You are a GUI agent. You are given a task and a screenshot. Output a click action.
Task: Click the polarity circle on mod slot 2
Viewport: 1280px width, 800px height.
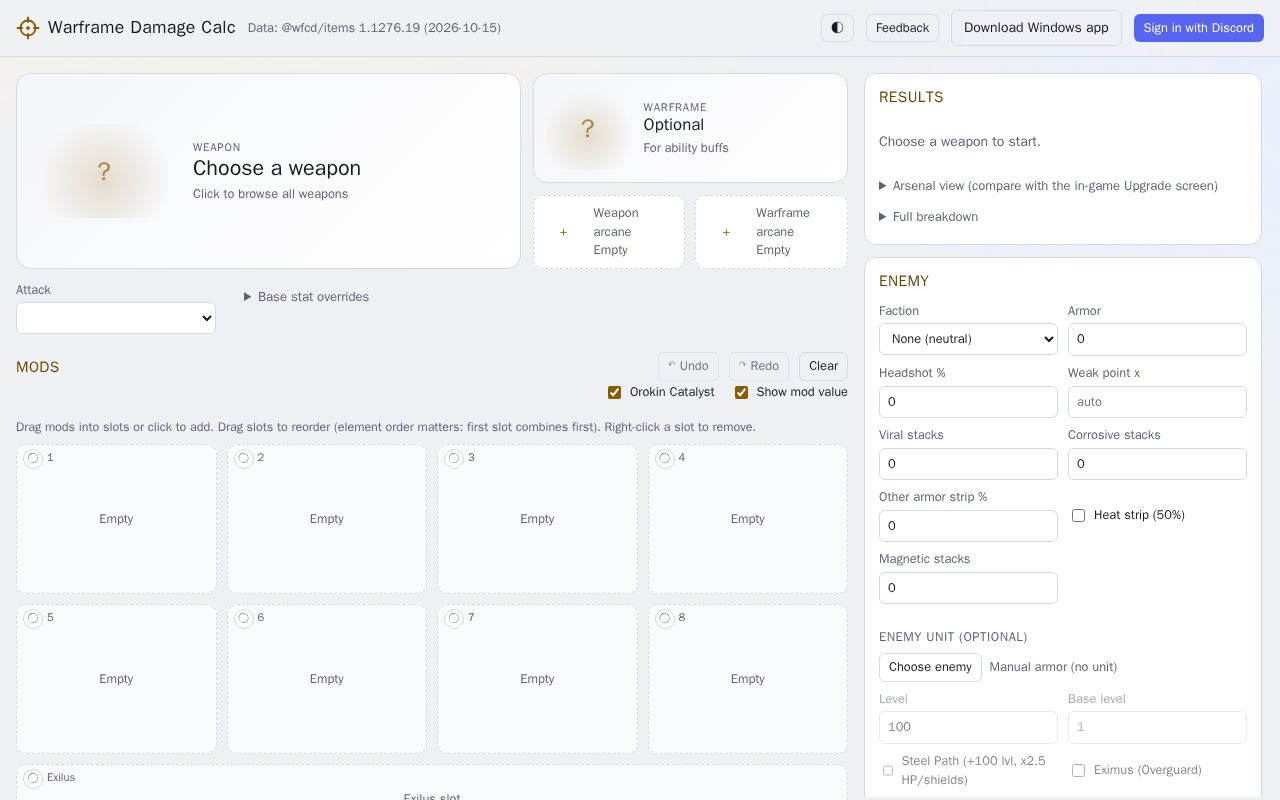tap(243, 458)
